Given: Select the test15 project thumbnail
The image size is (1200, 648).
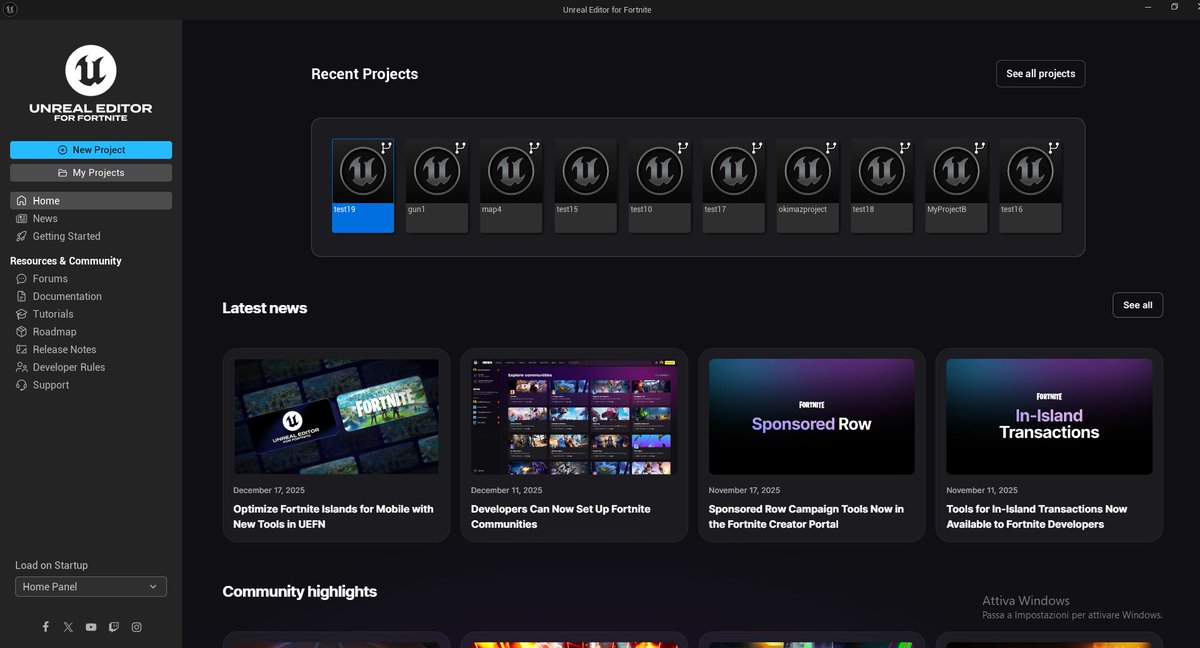Looking at the screenshot, I should point(585,186).
